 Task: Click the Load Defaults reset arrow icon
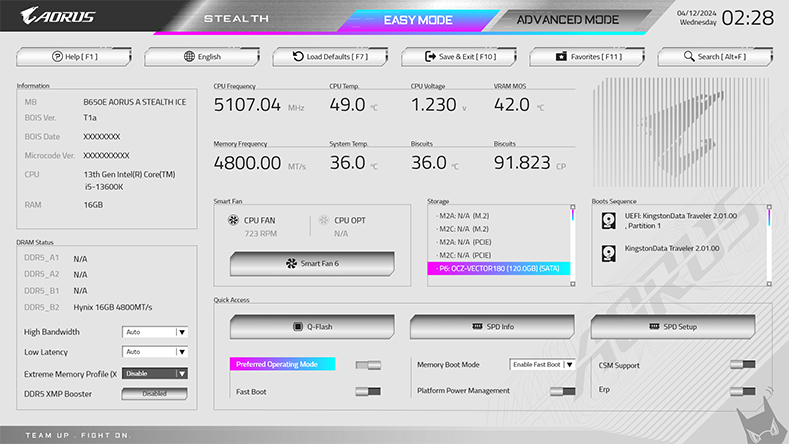(x=298, y=57)
